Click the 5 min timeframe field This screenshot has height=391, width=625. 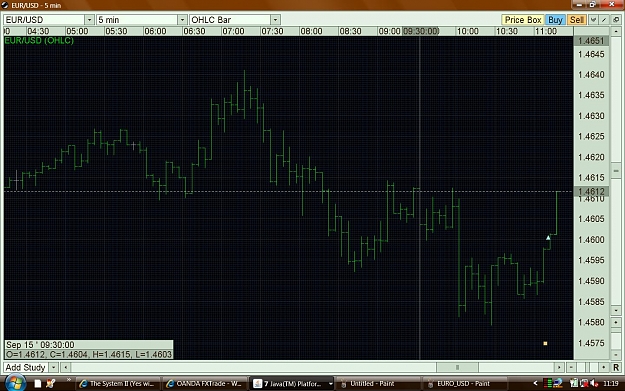pos(137,20)
